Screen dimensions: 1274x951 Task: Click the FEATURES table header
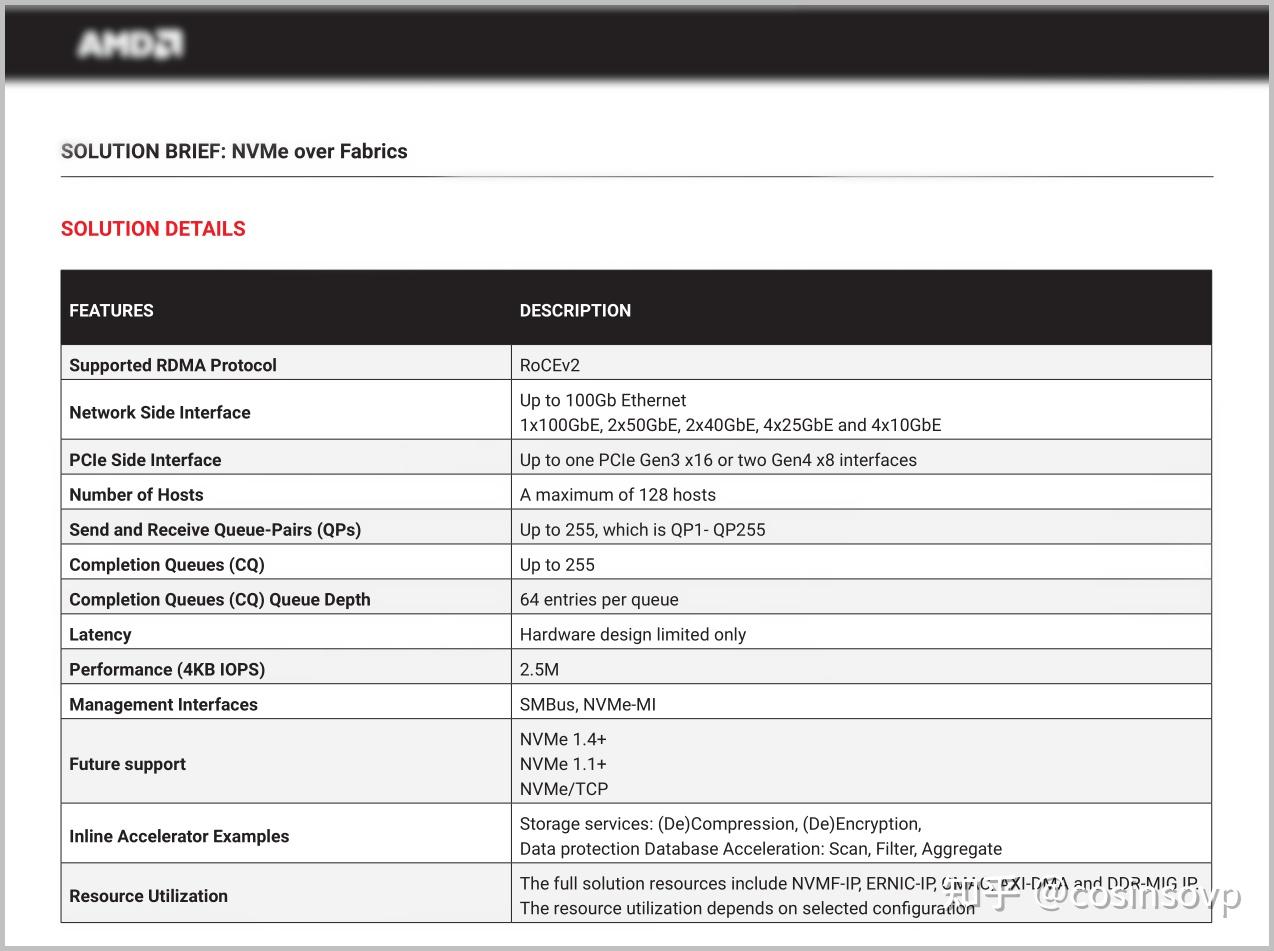click(111, 310)
